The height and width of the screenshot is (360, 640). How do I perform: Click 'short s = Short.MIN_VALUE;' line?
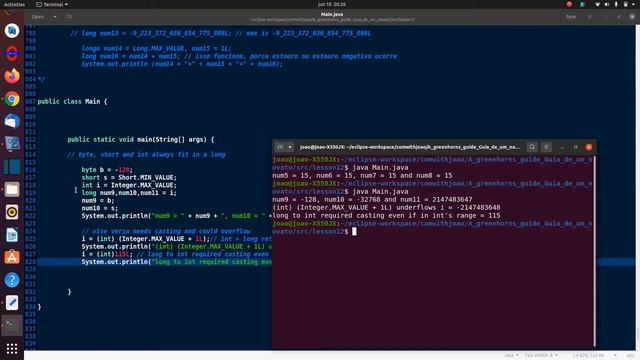coord(129,178)
